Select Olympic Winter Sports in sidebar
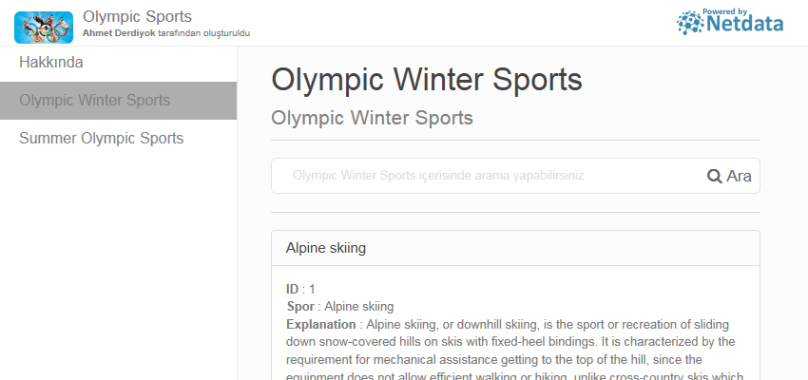Viewport: 808px width, 380px height. point(118,101)
